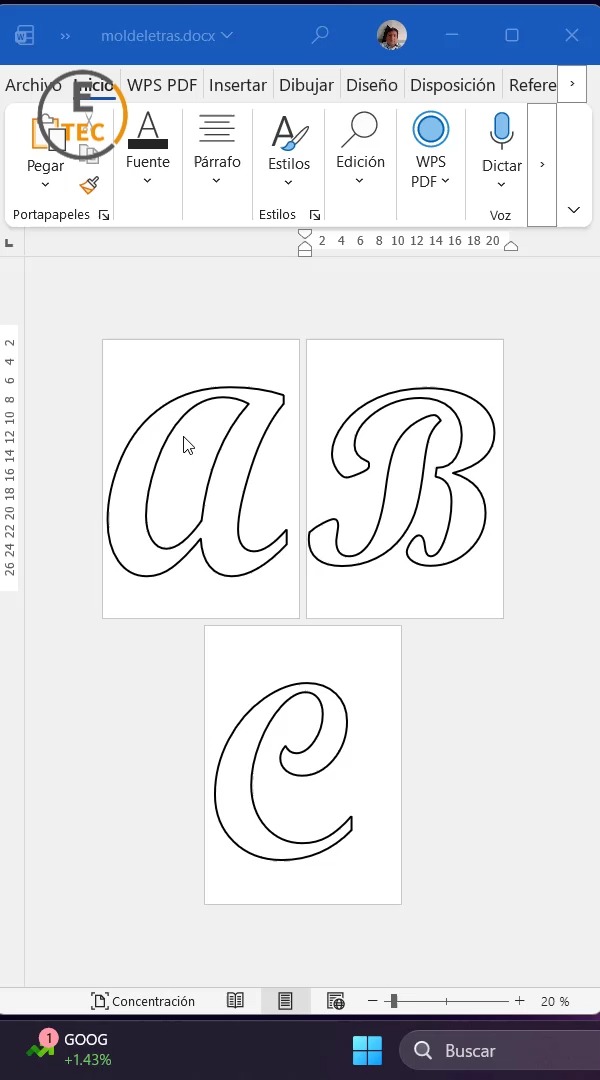
Task: Select the letter A page
Action: coord(201,479)
